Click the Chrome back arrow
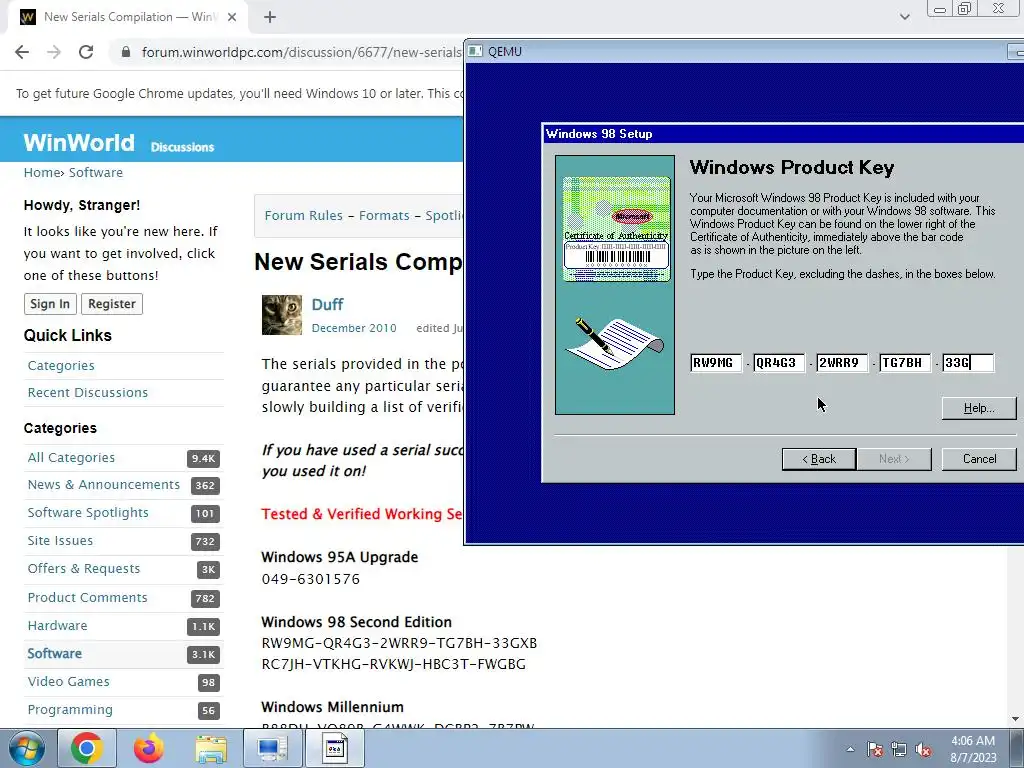 [x=22, y=52]
